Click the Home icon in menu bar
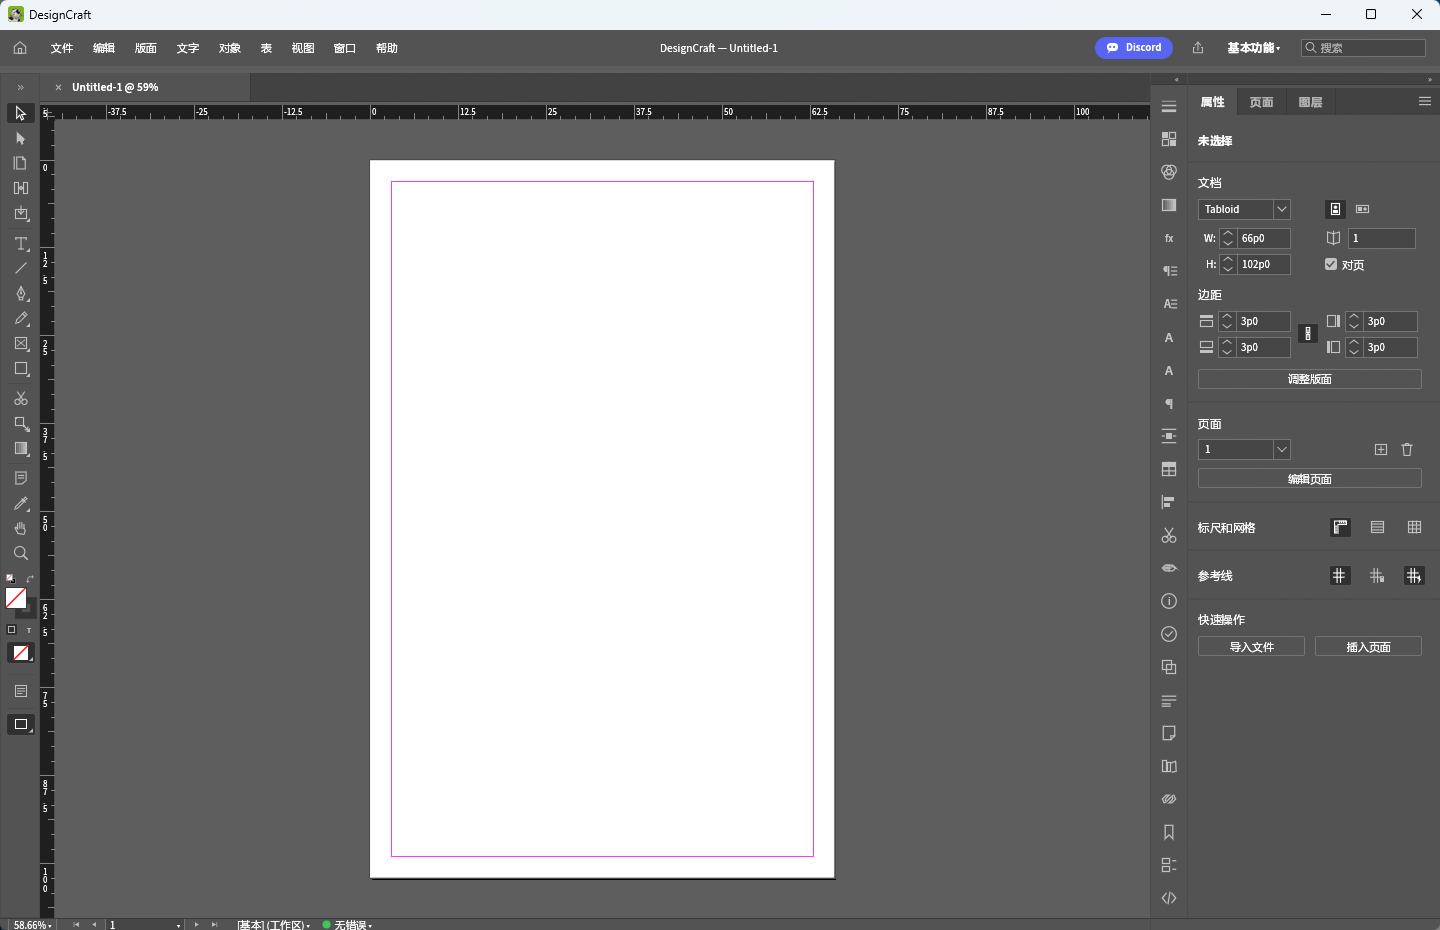The image size is (1440, 930). point(20,48)
